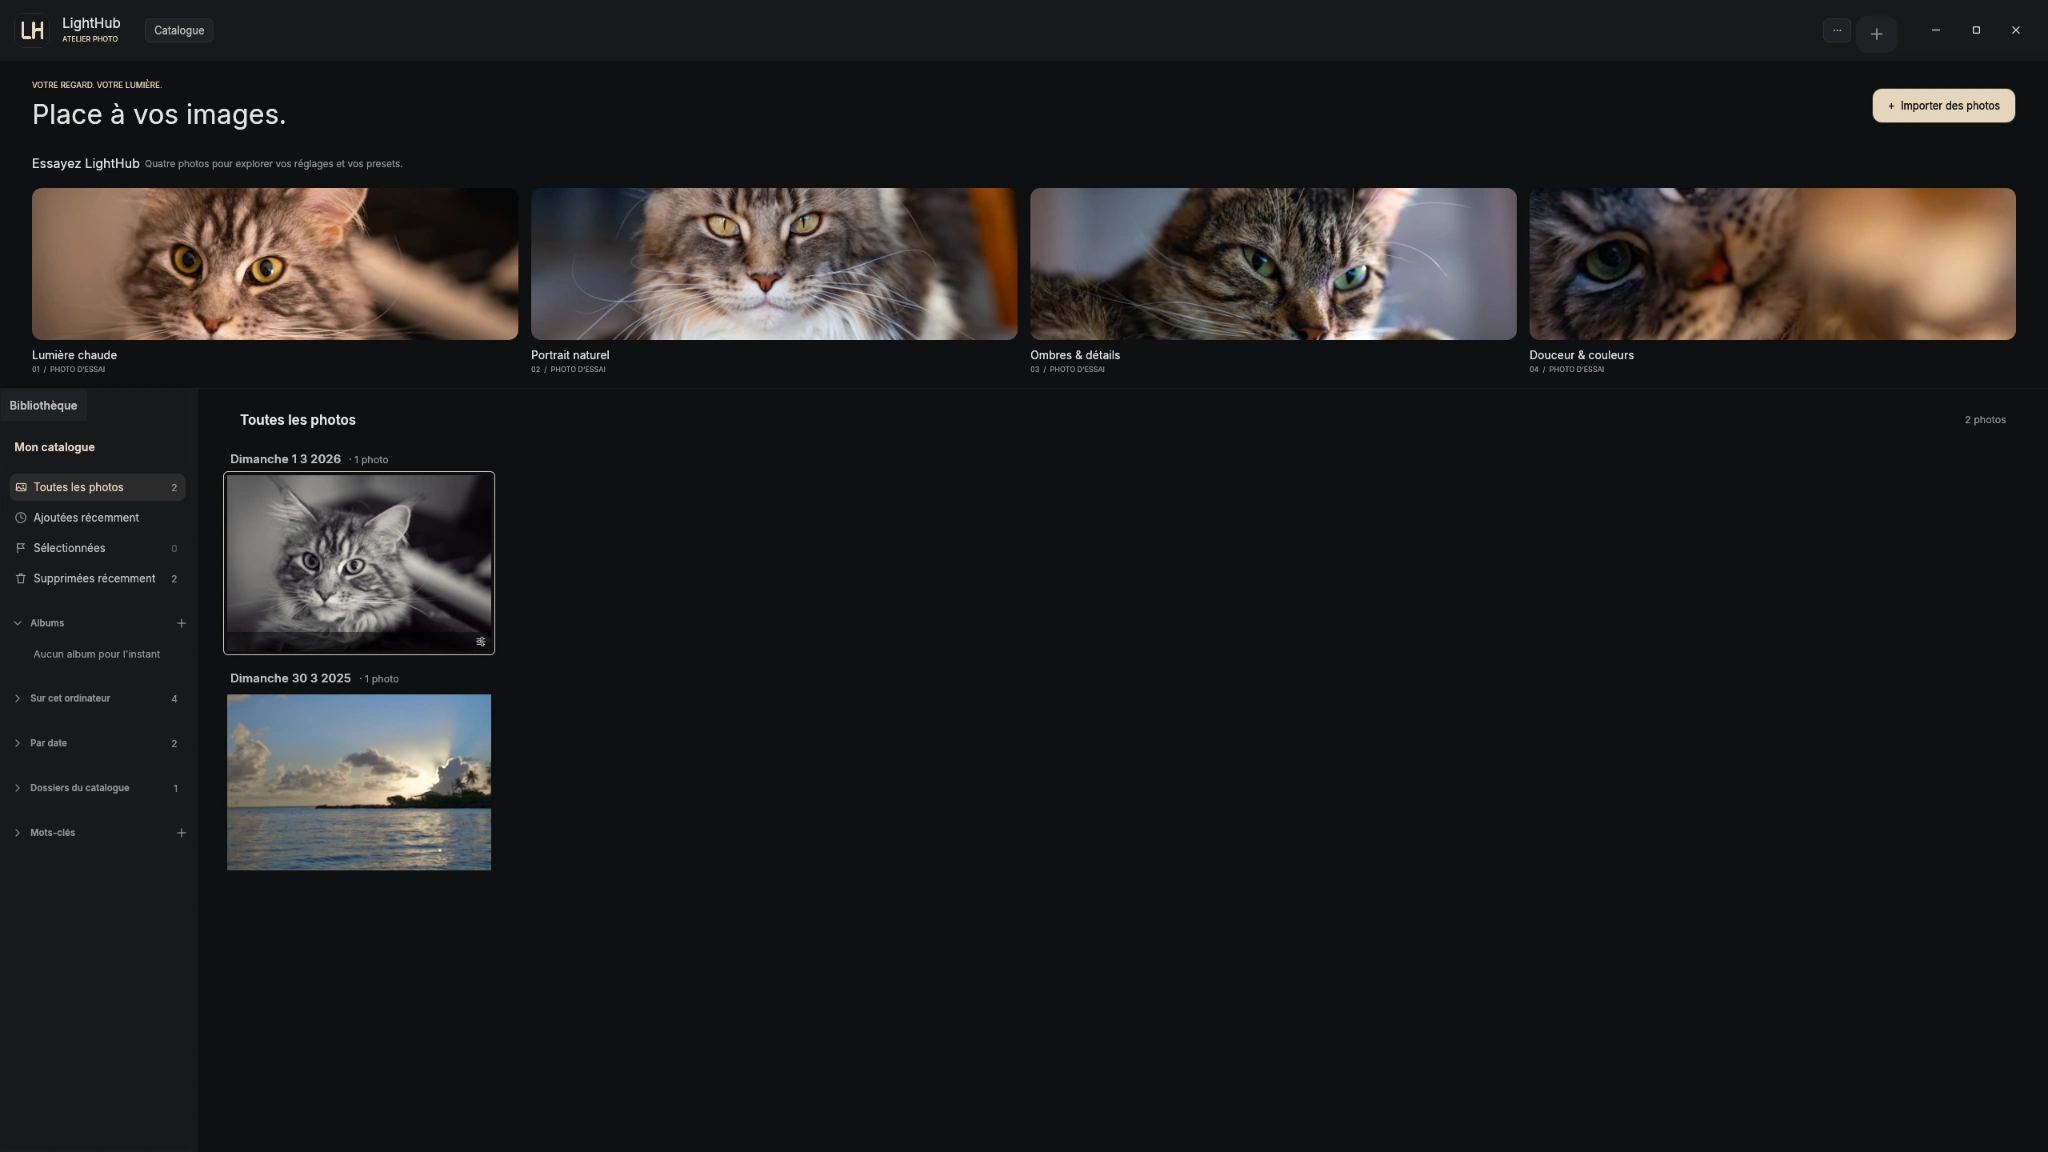Switch to the Catalogue tab
The image size is (2048, 1152).
tap(179, 30)
